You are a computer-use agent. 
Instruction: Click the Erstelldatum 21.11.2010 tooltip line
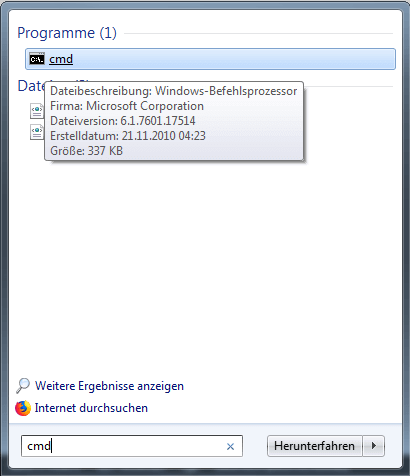click(128, 136)
